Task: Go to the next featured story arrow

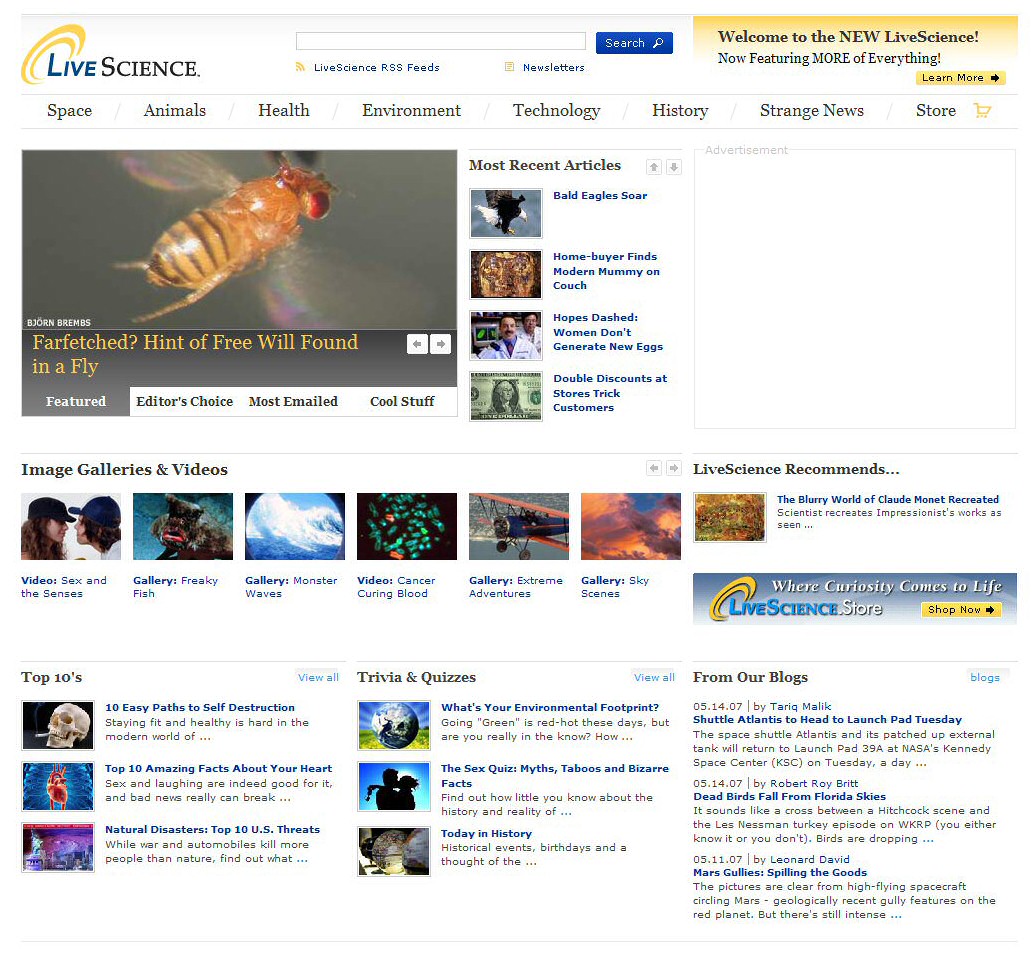Action: click(440, 344)
